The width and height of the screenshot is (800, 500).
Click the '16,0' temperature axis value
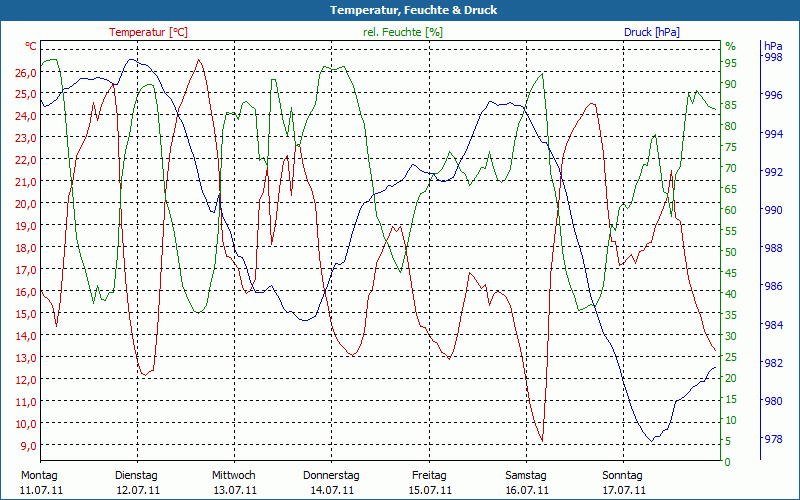coord(26,292)
